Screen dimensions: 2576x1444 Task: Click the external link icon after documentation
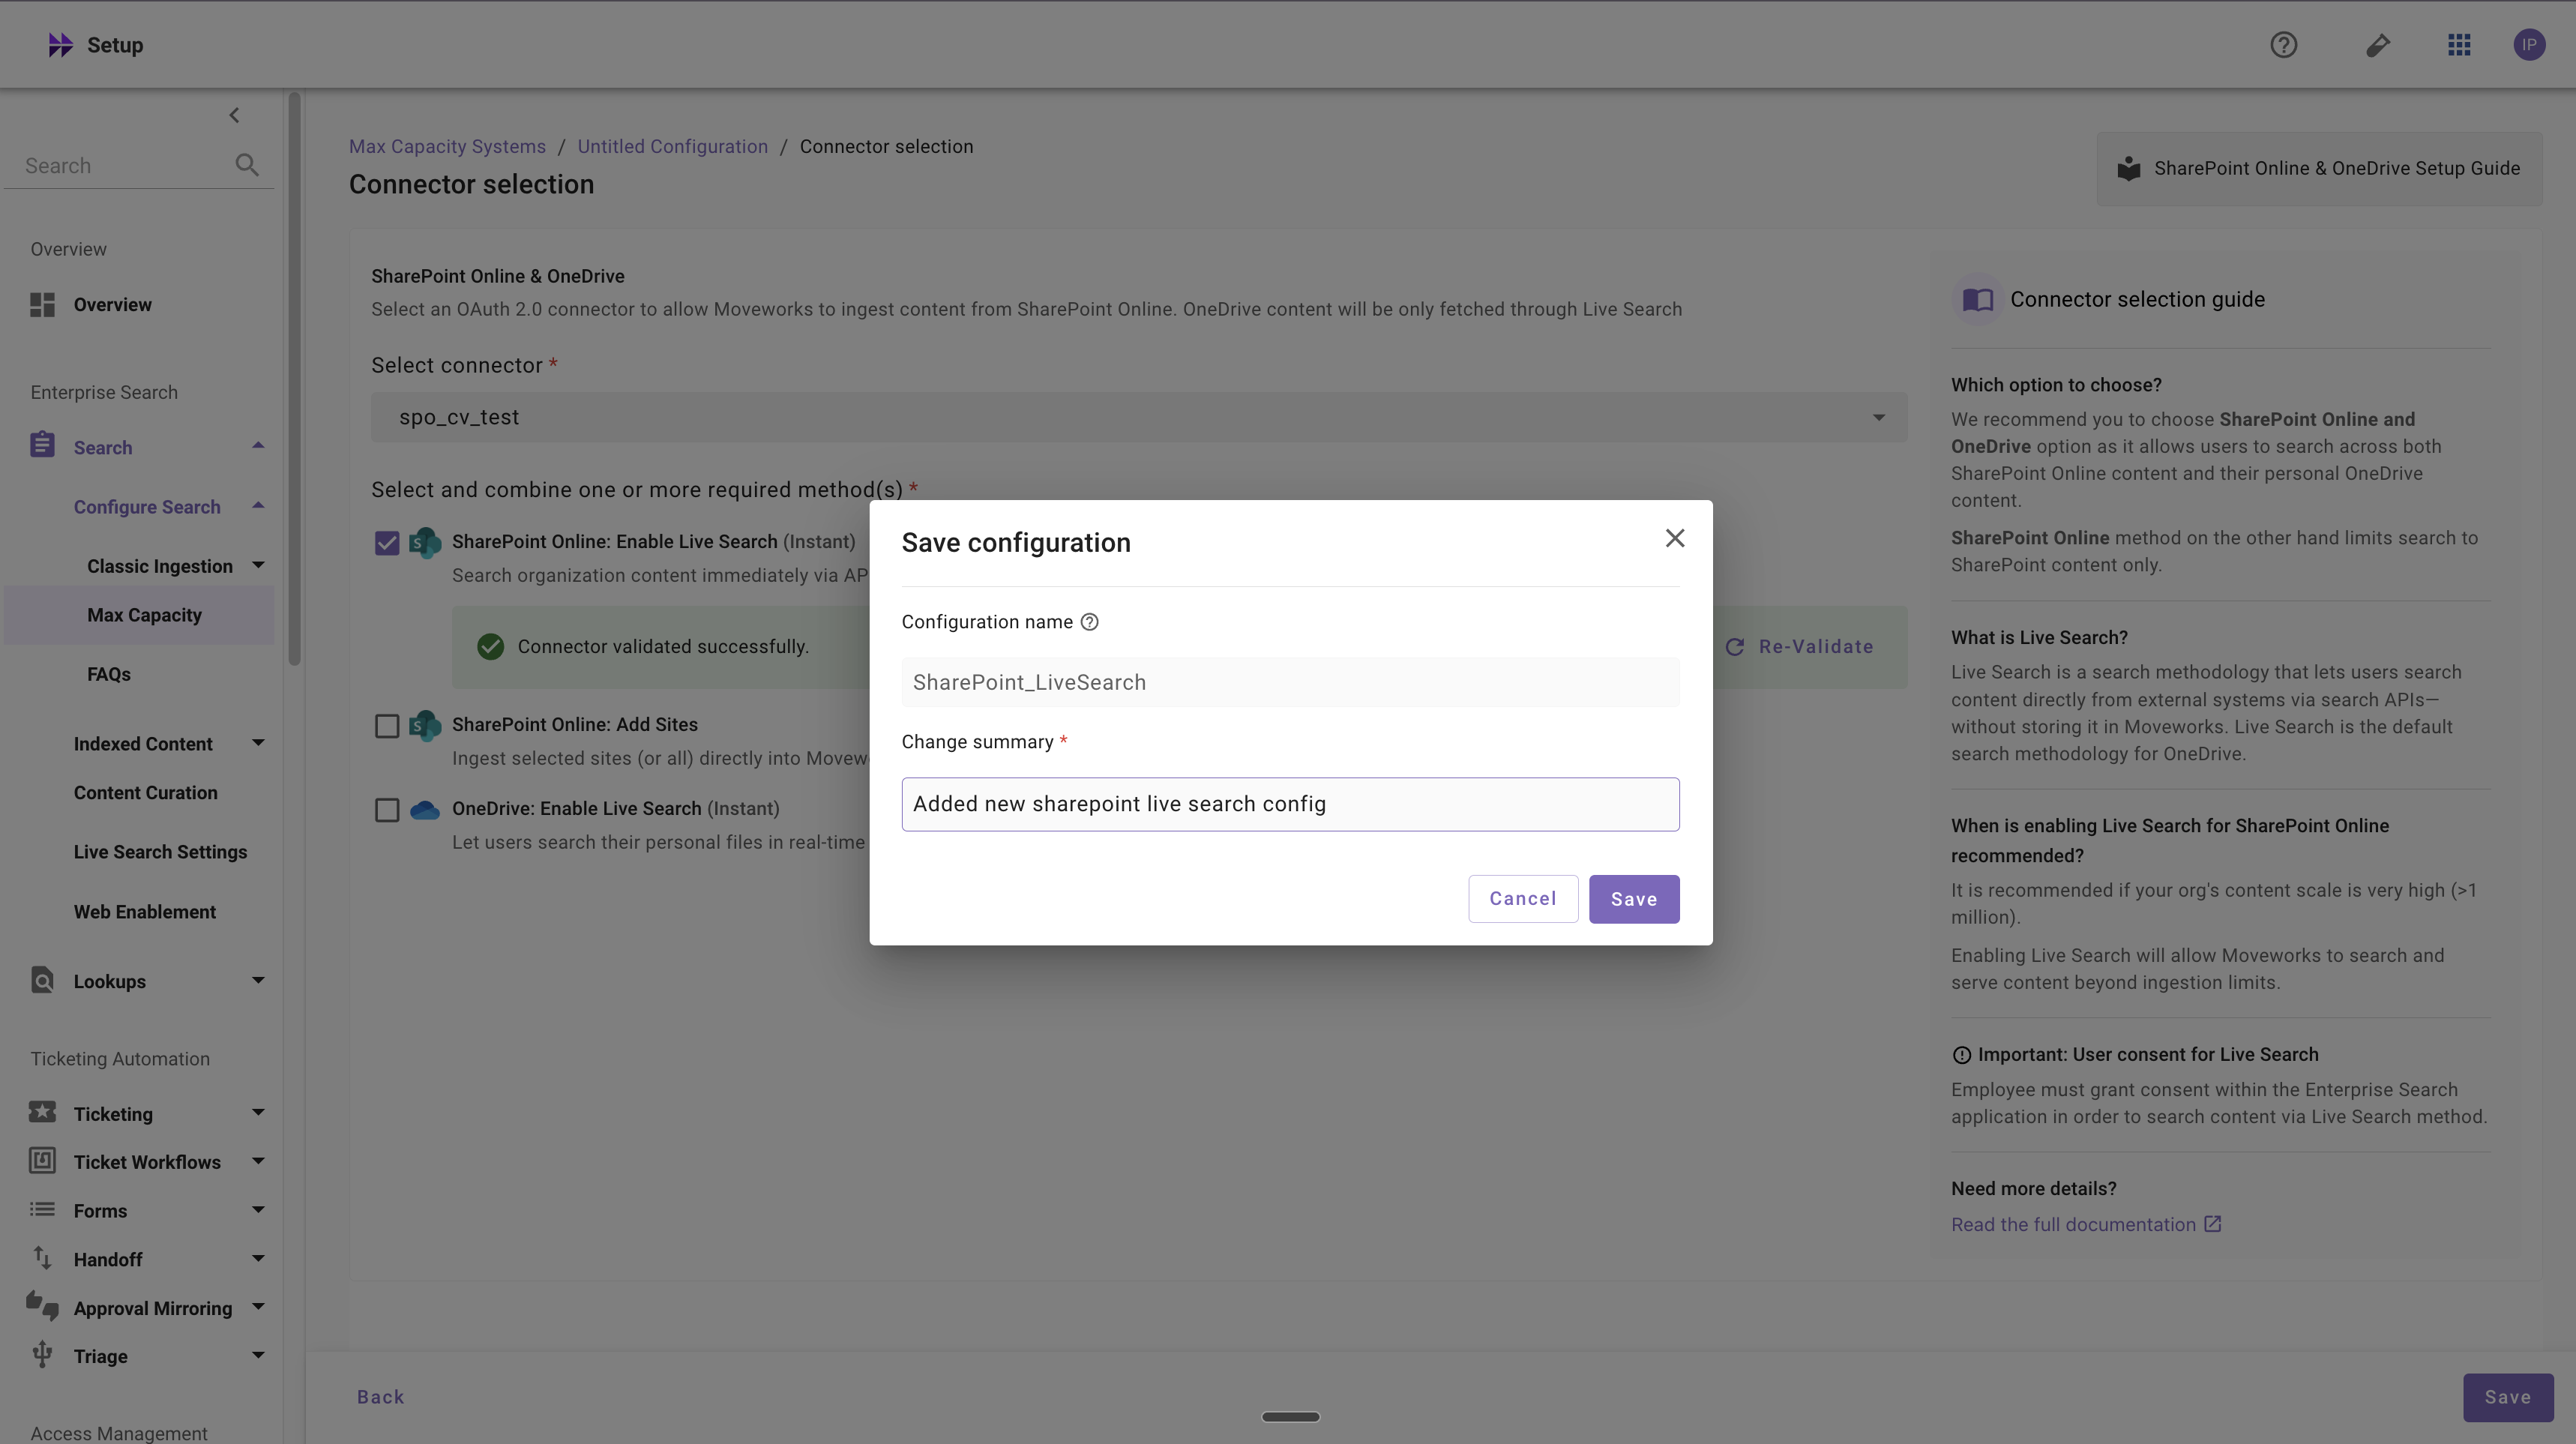coord(2213,1224)
